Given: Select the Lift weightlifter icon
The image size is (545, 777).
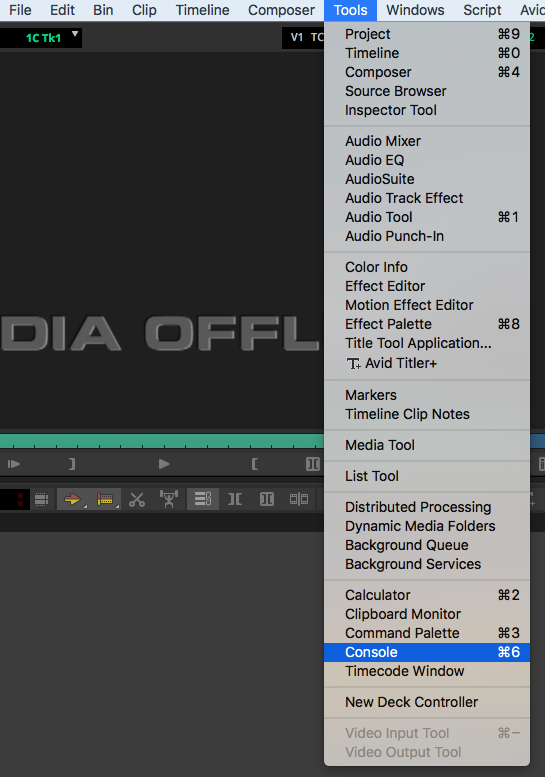Looking at the screenshot, I should coord(169,499).
